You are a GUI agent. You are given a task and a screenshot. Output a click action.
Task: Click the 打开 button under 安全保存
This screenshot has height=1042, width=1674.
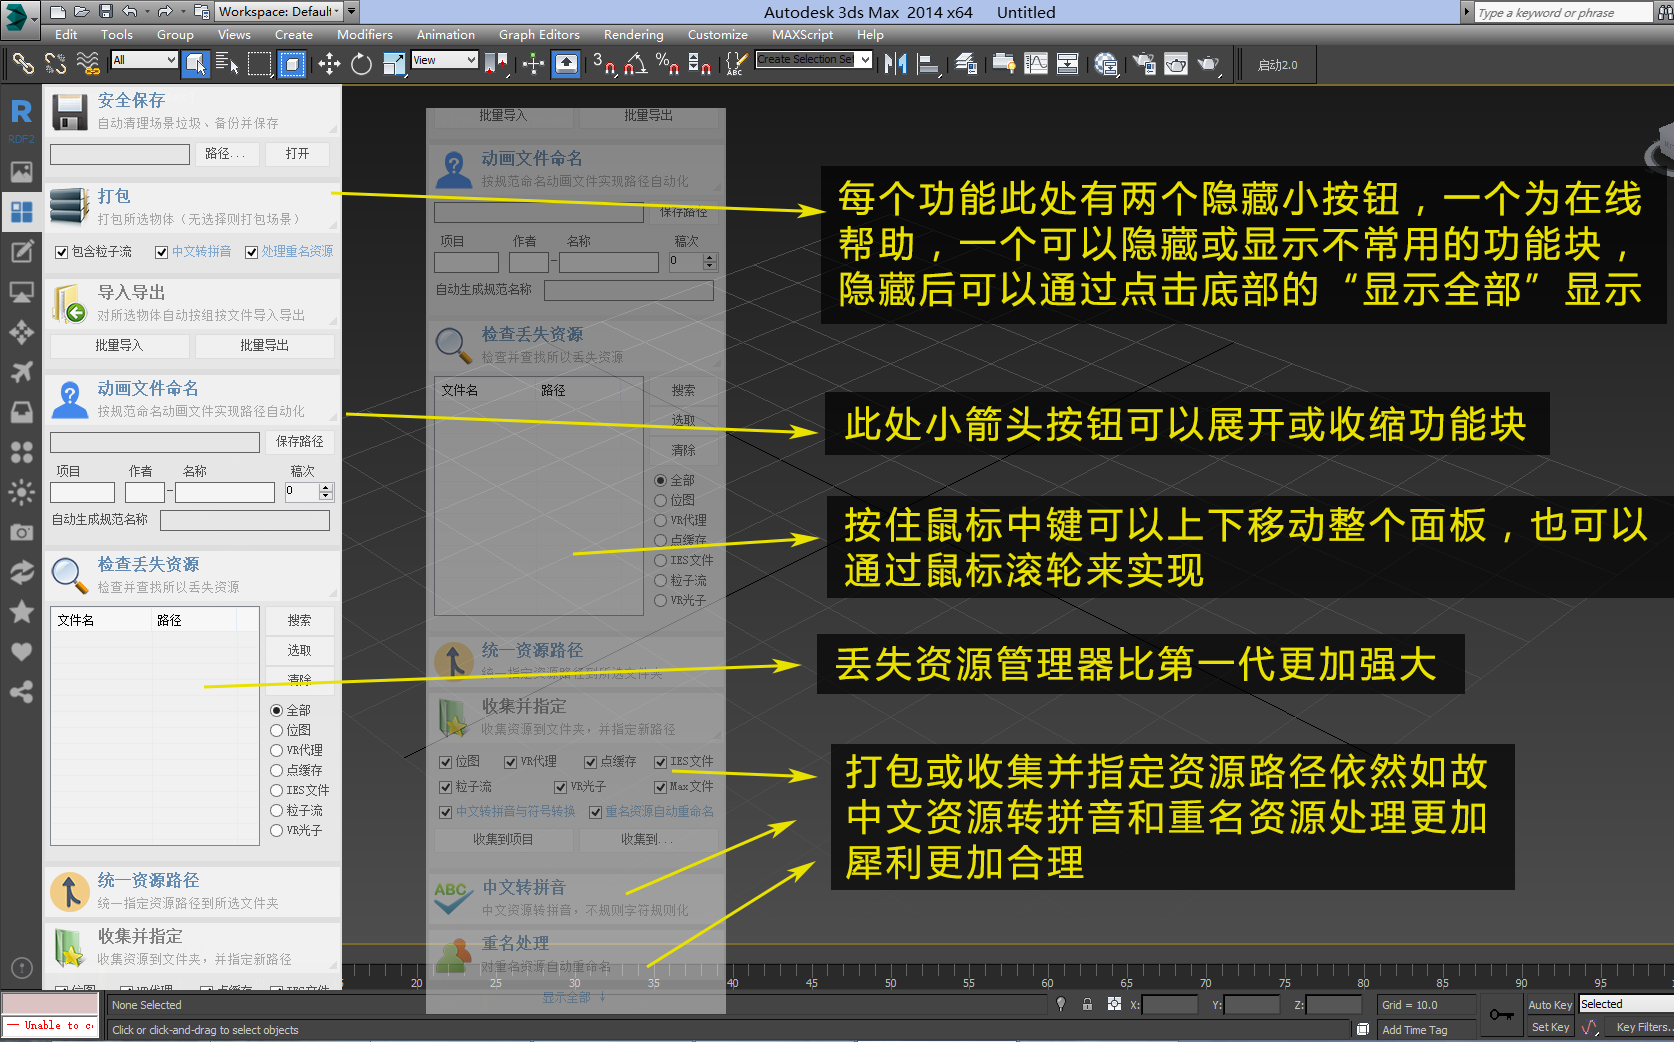click(297, 154)
